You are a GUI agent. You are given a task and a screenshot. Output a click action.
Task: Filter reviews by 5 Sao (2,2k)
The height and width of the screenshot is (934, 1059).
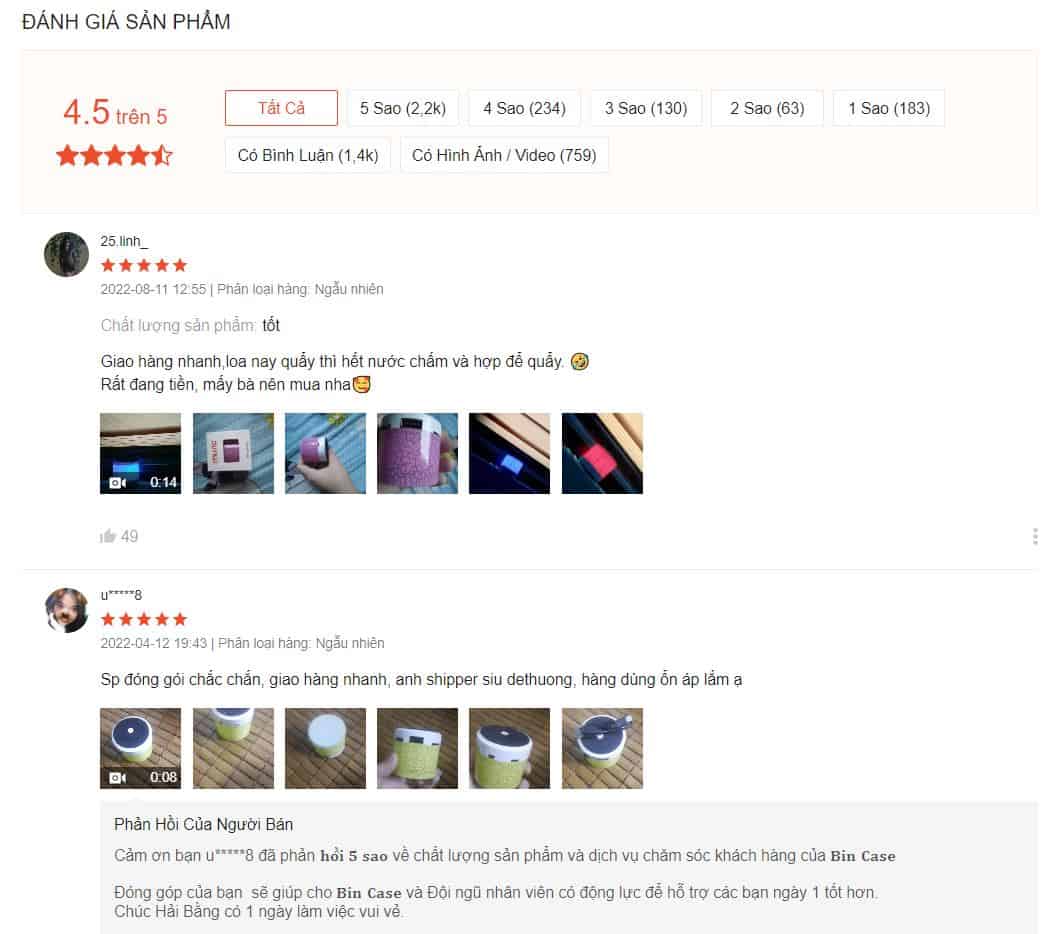403,108
